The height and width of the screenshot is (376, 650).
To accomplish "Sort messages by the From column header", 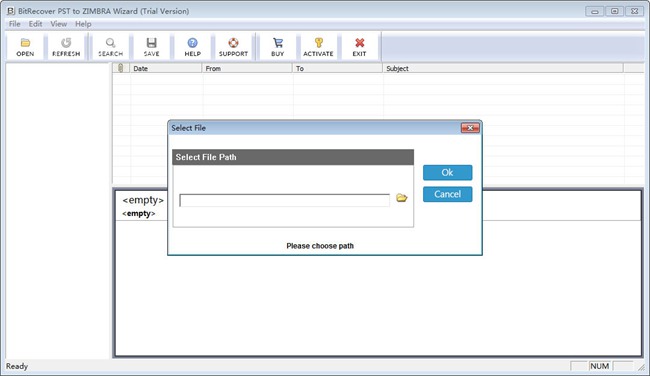I will (247, 68).
